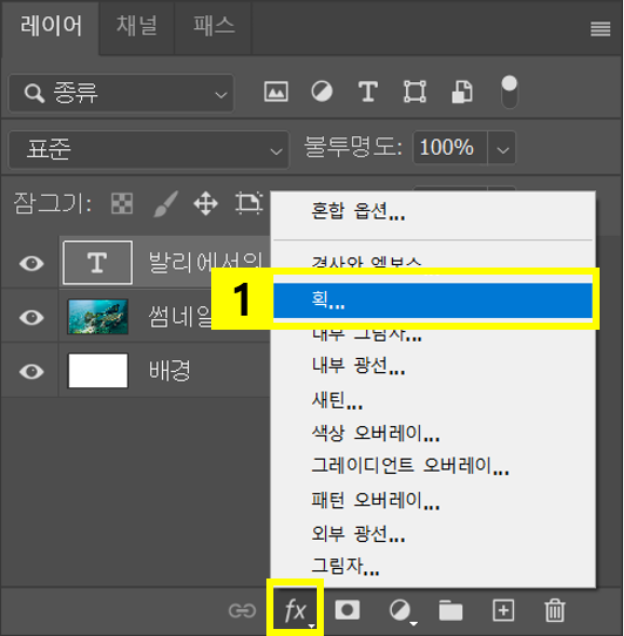Viewport: 624px width, 636px height.
Task: Select the text layer T thumbnail
Action: point(98,262)
